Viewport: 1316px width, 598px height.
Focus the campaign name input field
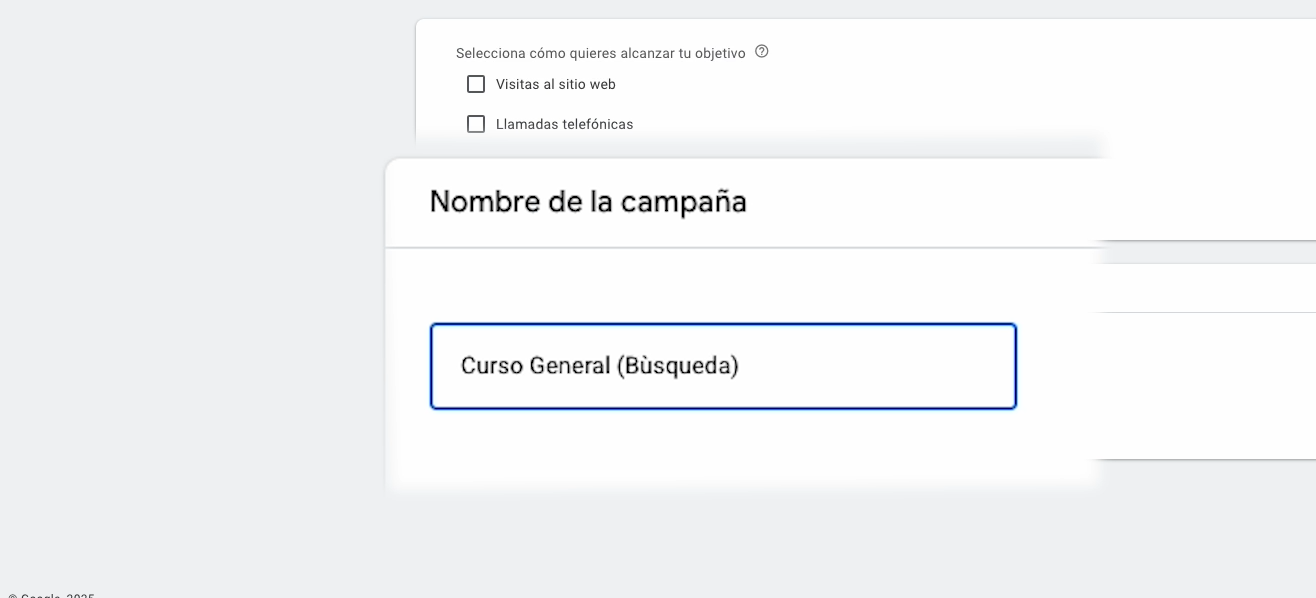tap(723, 366)
